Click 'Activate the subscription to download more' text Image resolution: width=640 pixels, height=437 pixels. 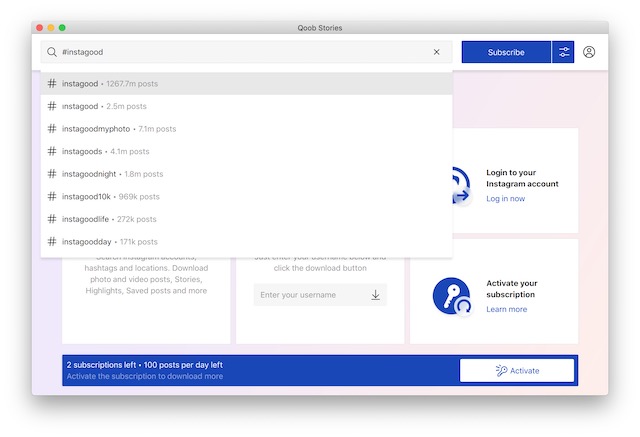(145, 376)
